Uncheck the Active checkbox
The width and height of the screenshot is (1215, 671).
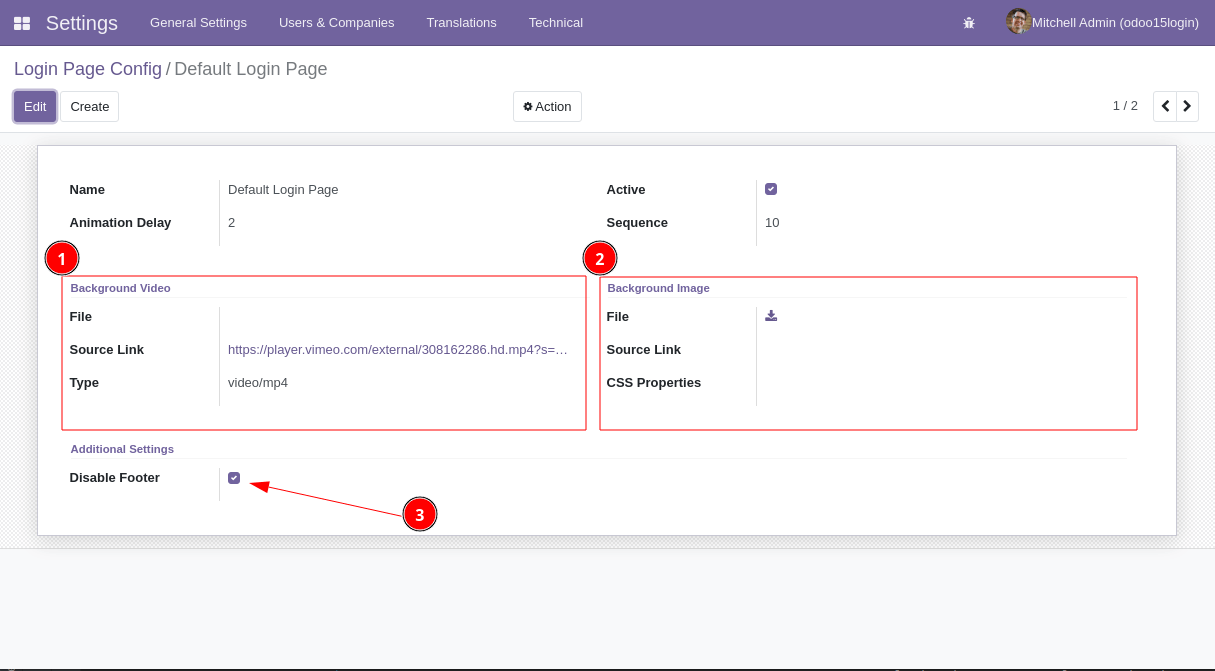coord(770,189)
